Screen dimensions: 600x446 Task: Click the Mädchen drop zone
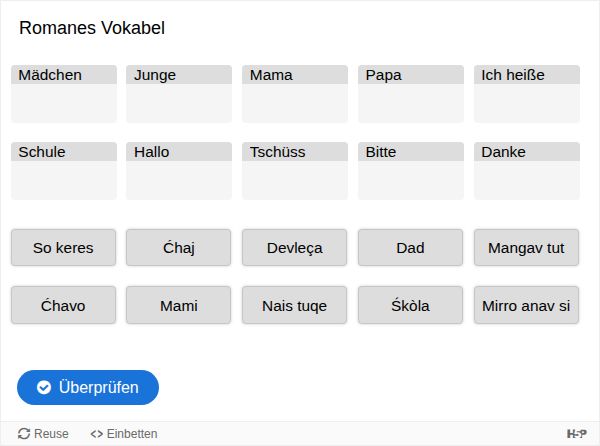63,102
